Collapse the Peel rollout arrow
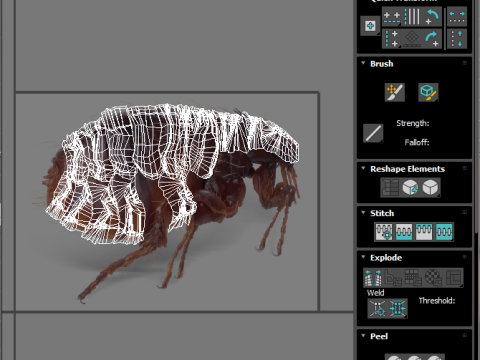 point(363,336)
